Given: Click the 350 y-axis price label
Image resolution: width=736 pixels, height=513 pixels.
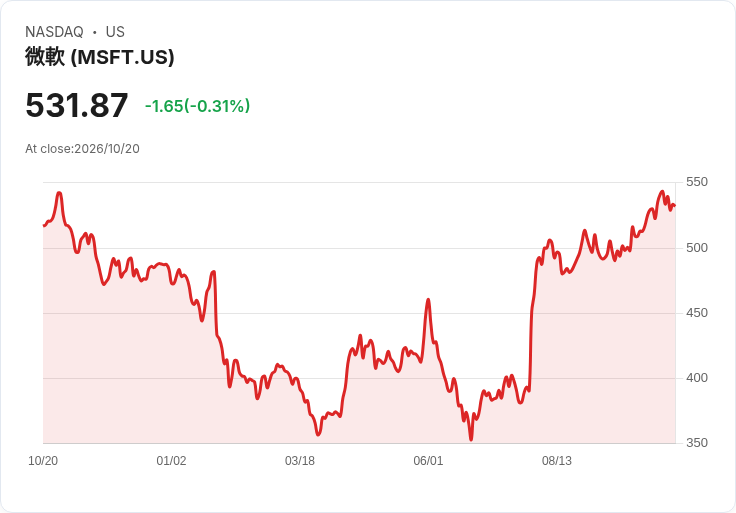Looking at the screenshot, I should [x=697, y=443].
